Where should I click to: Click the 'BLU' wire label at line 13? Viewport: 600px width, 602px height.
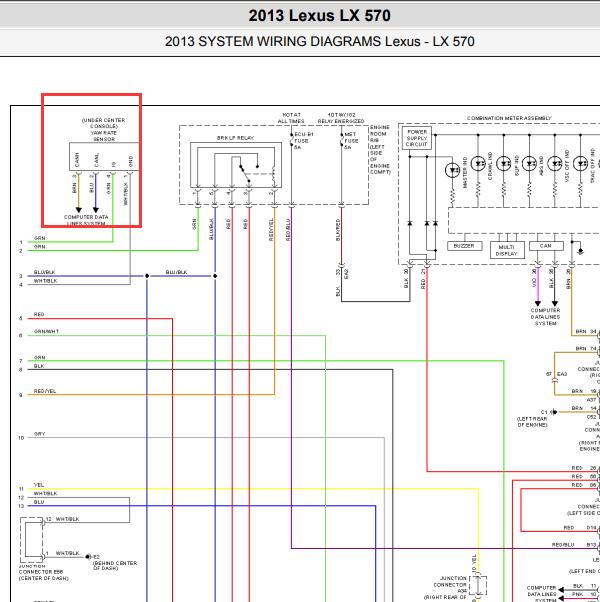tap(39, 502)
